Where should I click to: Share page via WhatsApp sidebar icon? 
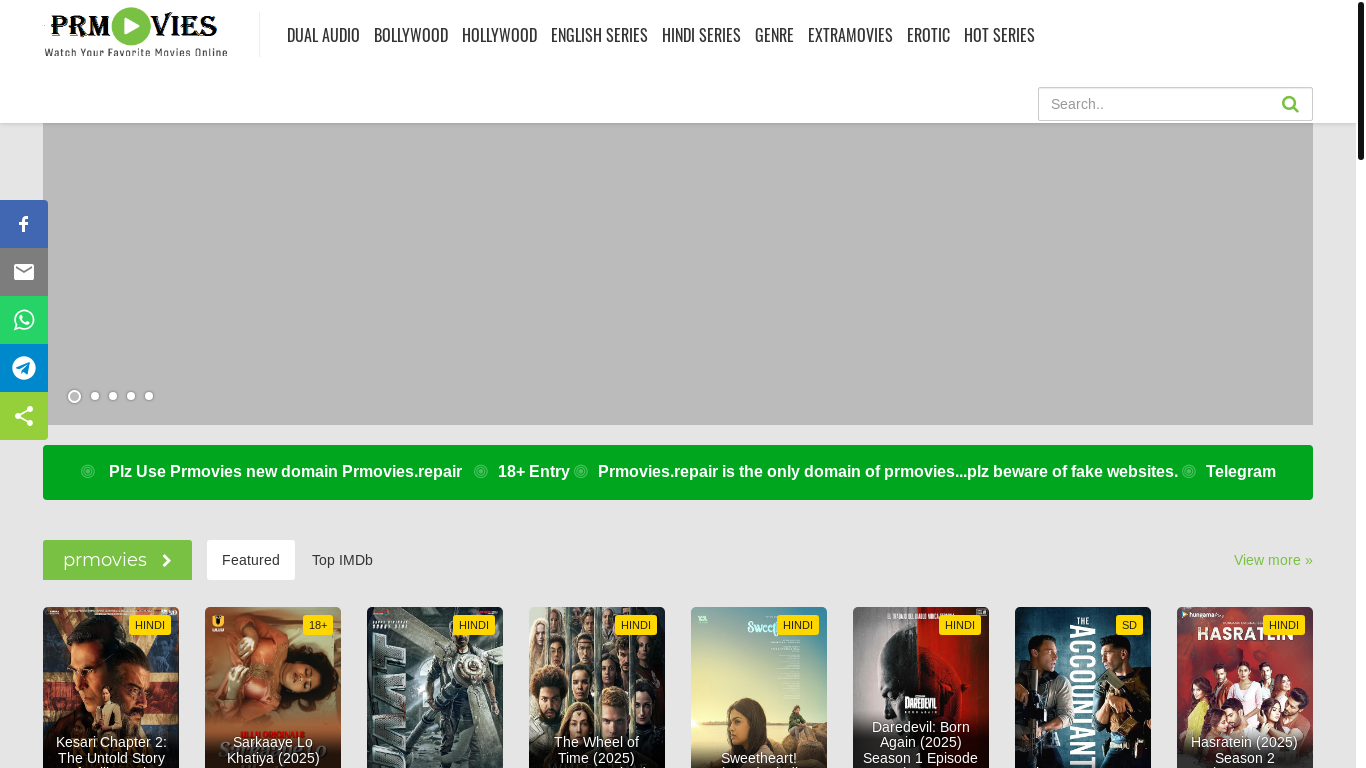click(x=24, y=320)
